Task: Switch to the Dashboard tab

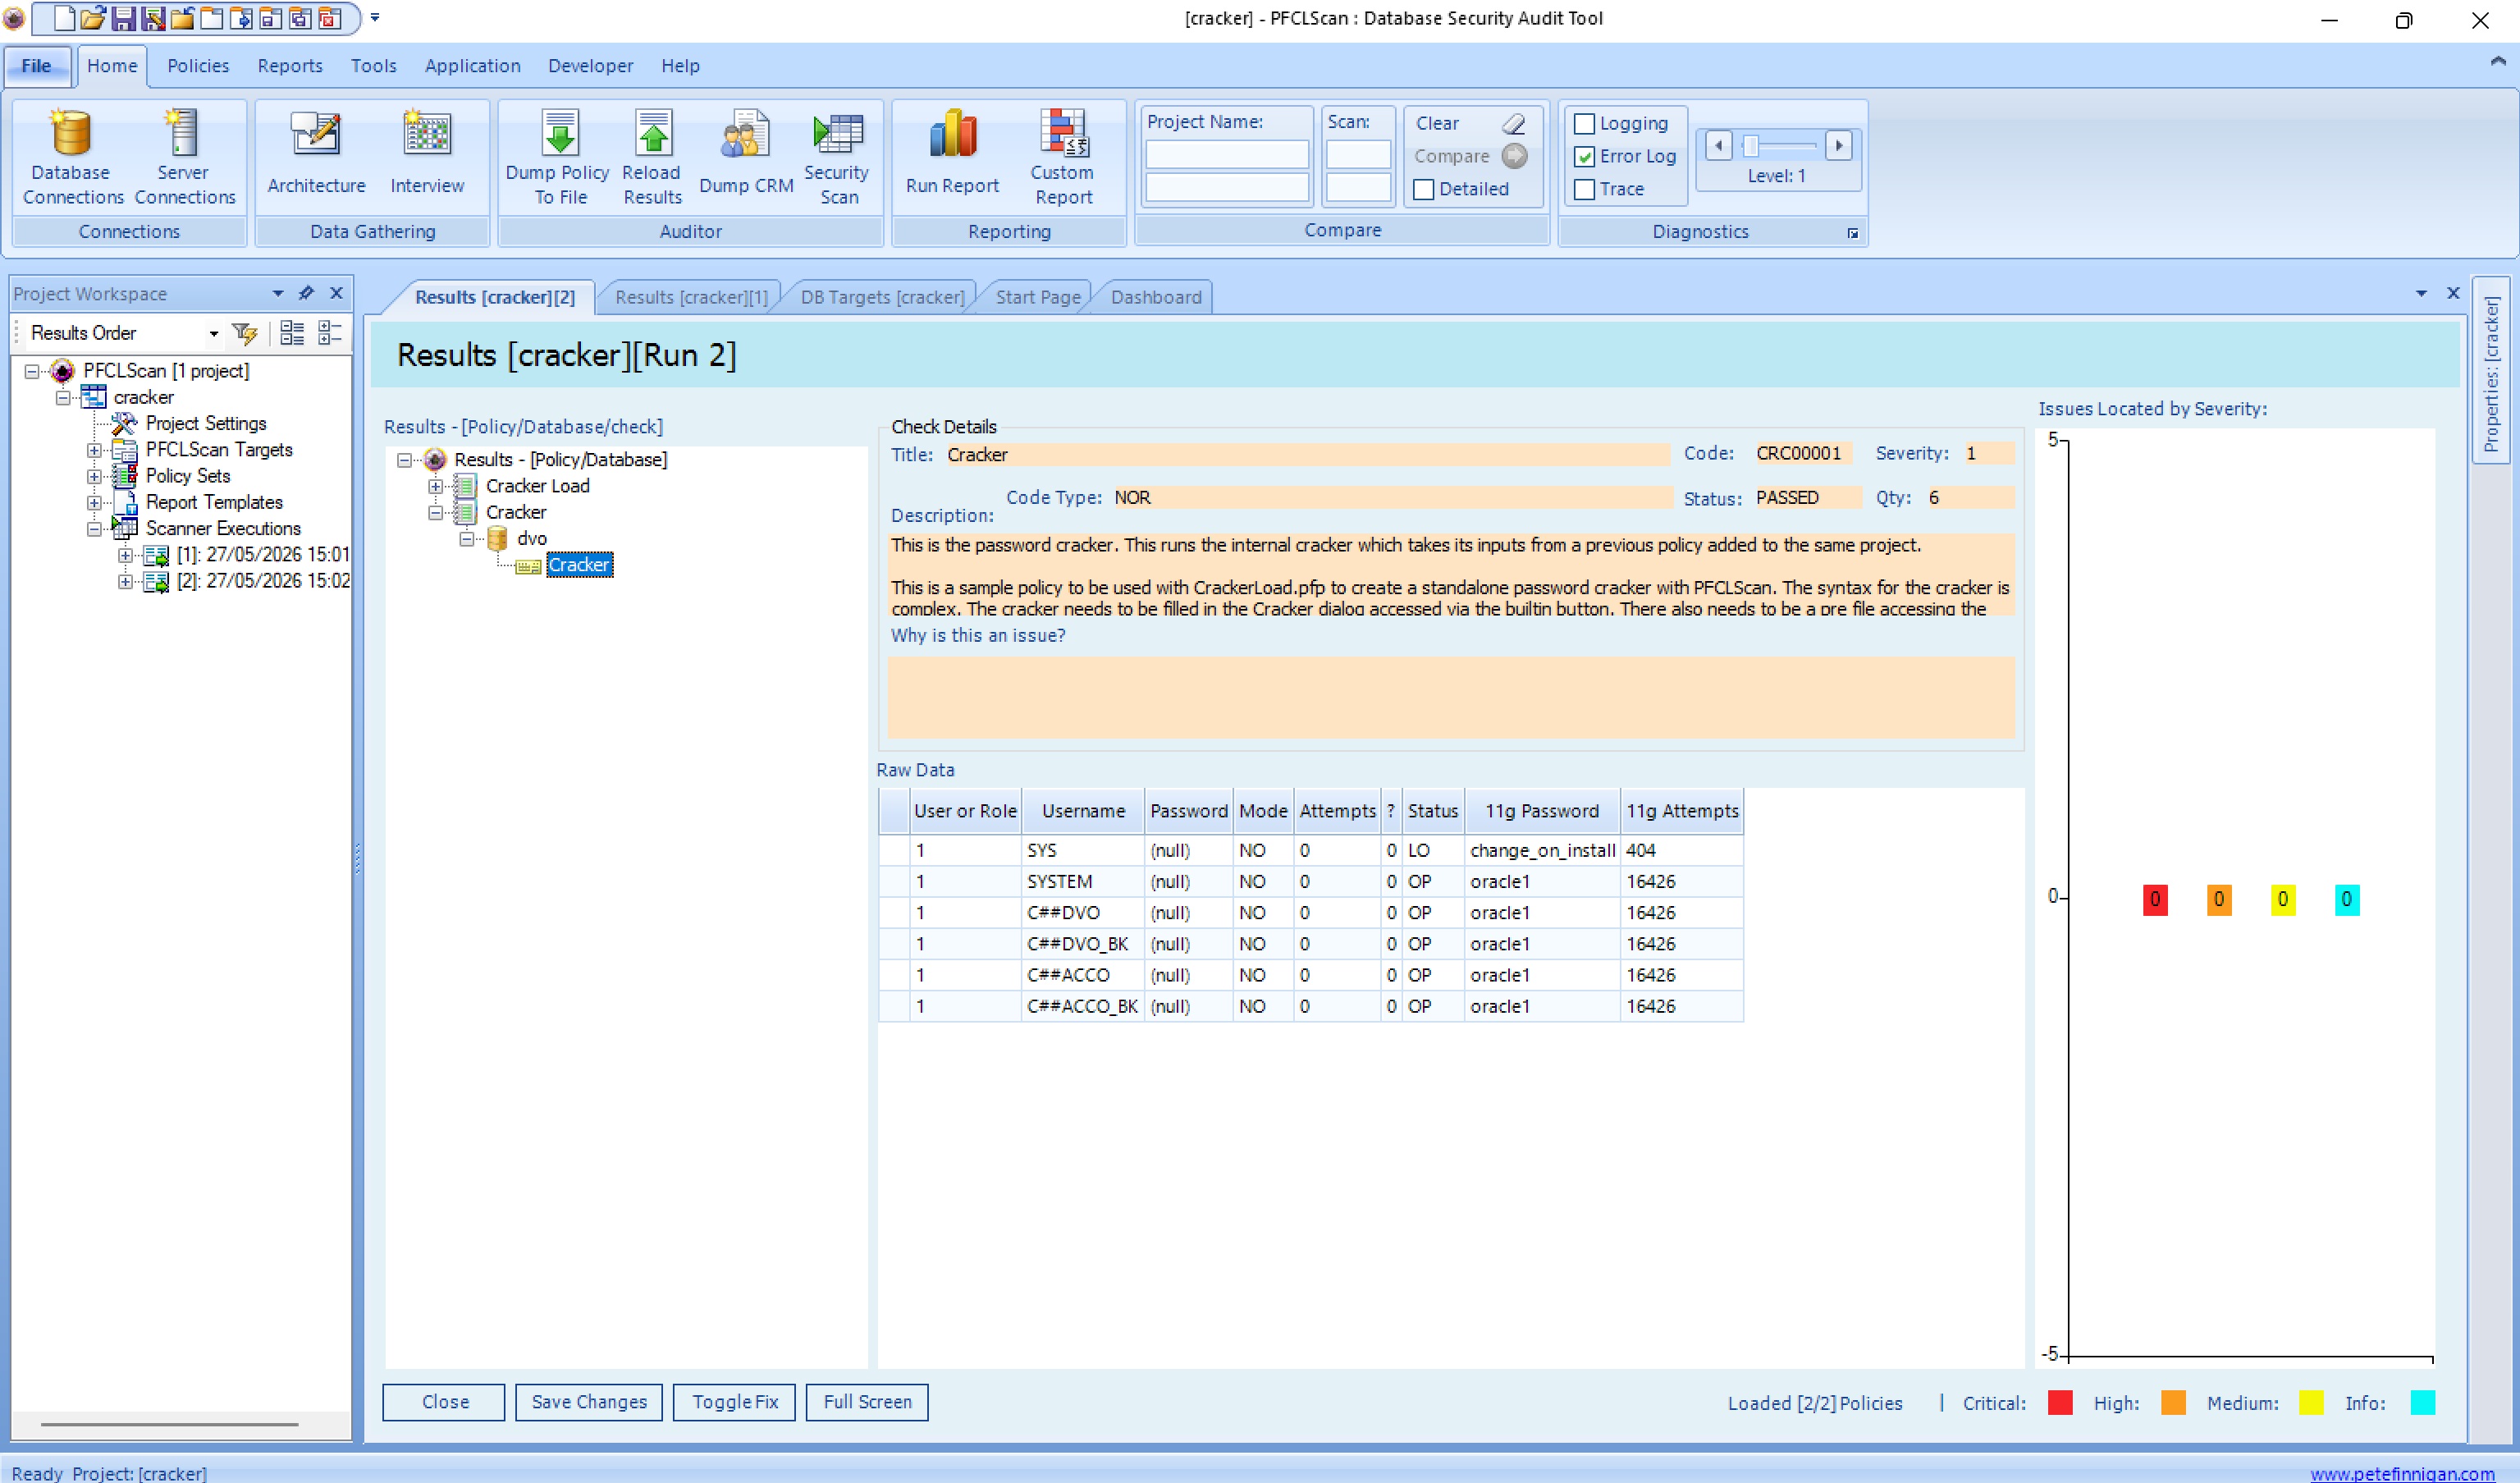Action: click(x=1156, y=297)
